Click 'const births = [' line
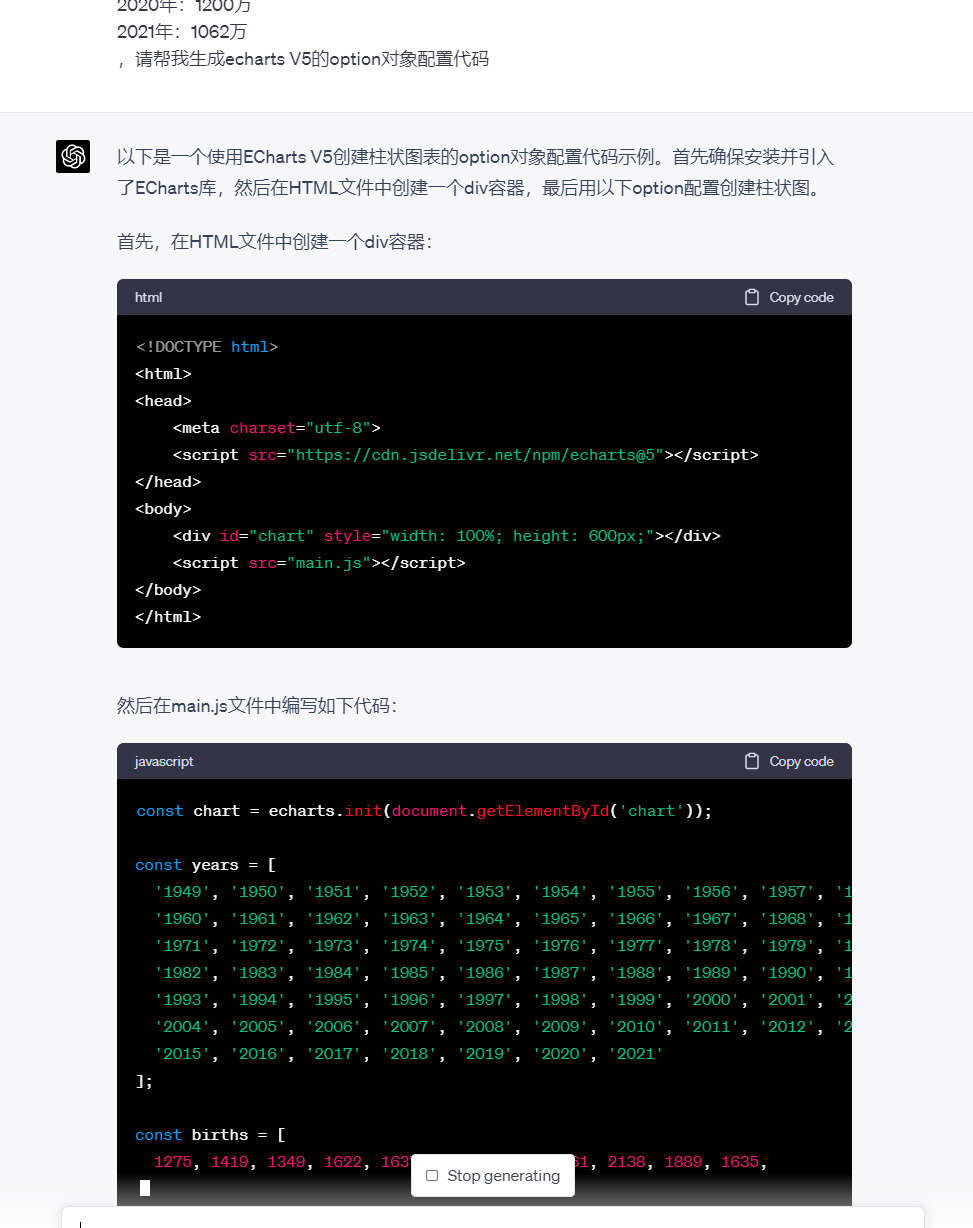The width and height of the screenshot is (973, 1228). click(x=211, y=1135)
